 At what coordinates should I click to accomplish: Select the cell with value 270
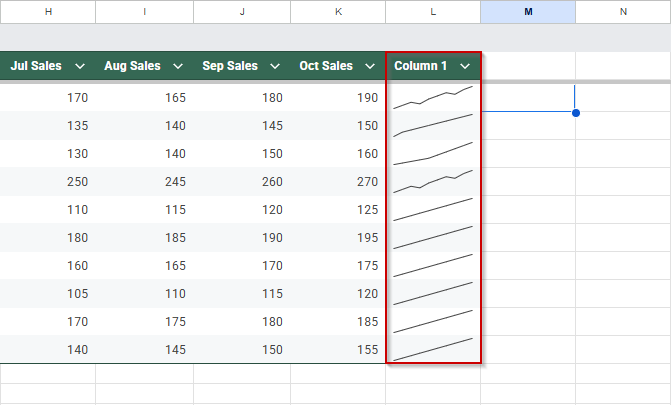click(338, 182)
